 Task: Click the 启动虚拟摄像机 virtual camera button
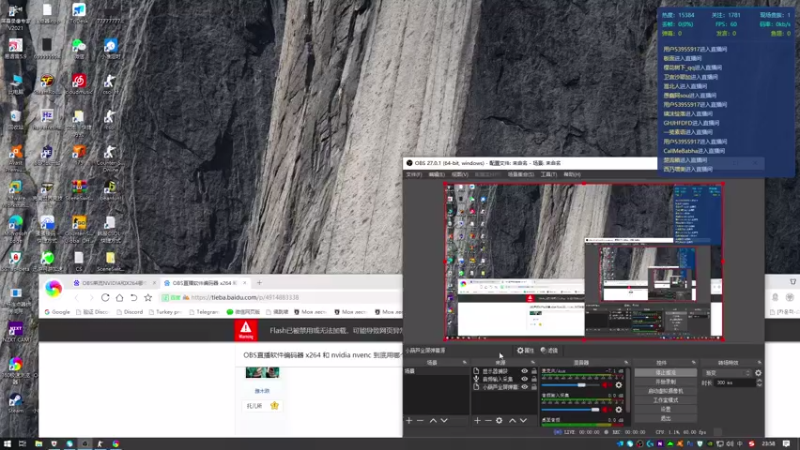coord(666,391)
